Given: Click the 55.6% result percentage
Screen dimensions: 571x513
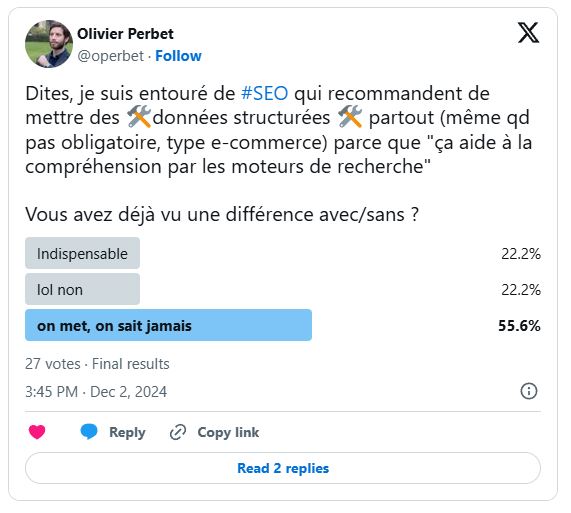Looking at the screenshot, I should 519,325.
